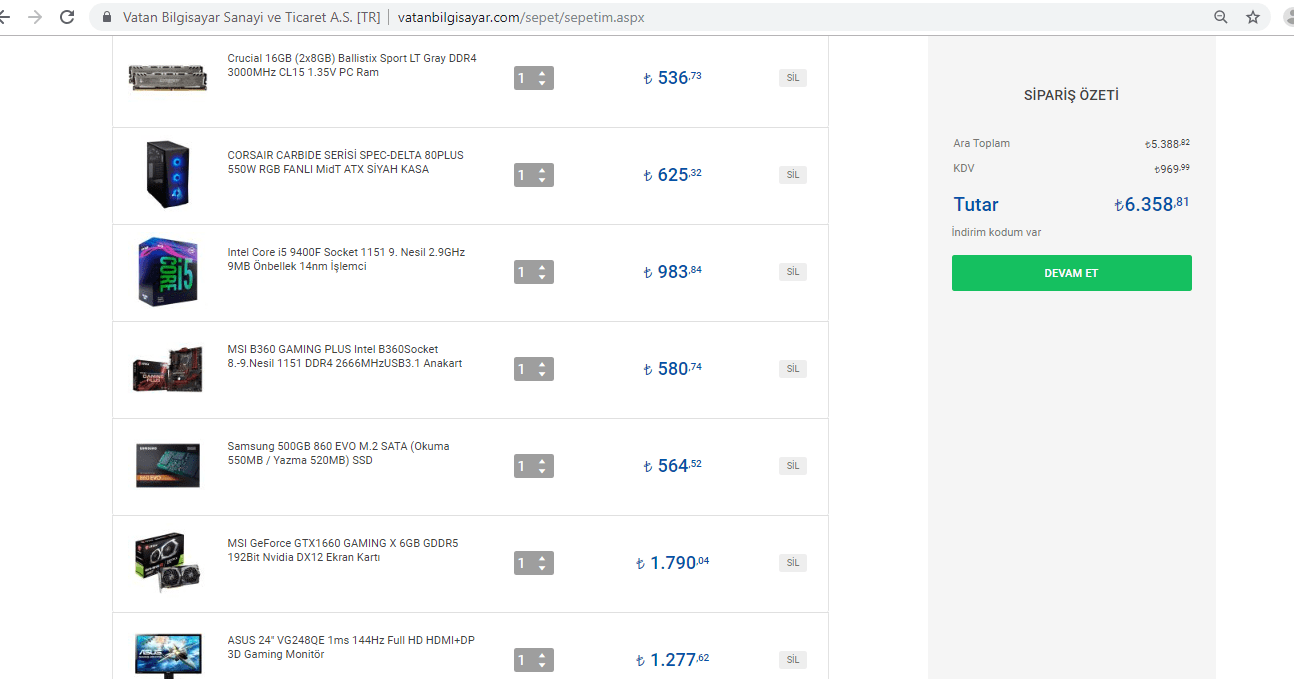The image size is (1294, 679).
Task: Open Crucial 16GB Ballistix Sport product title
Action: [x=352, y=65]
